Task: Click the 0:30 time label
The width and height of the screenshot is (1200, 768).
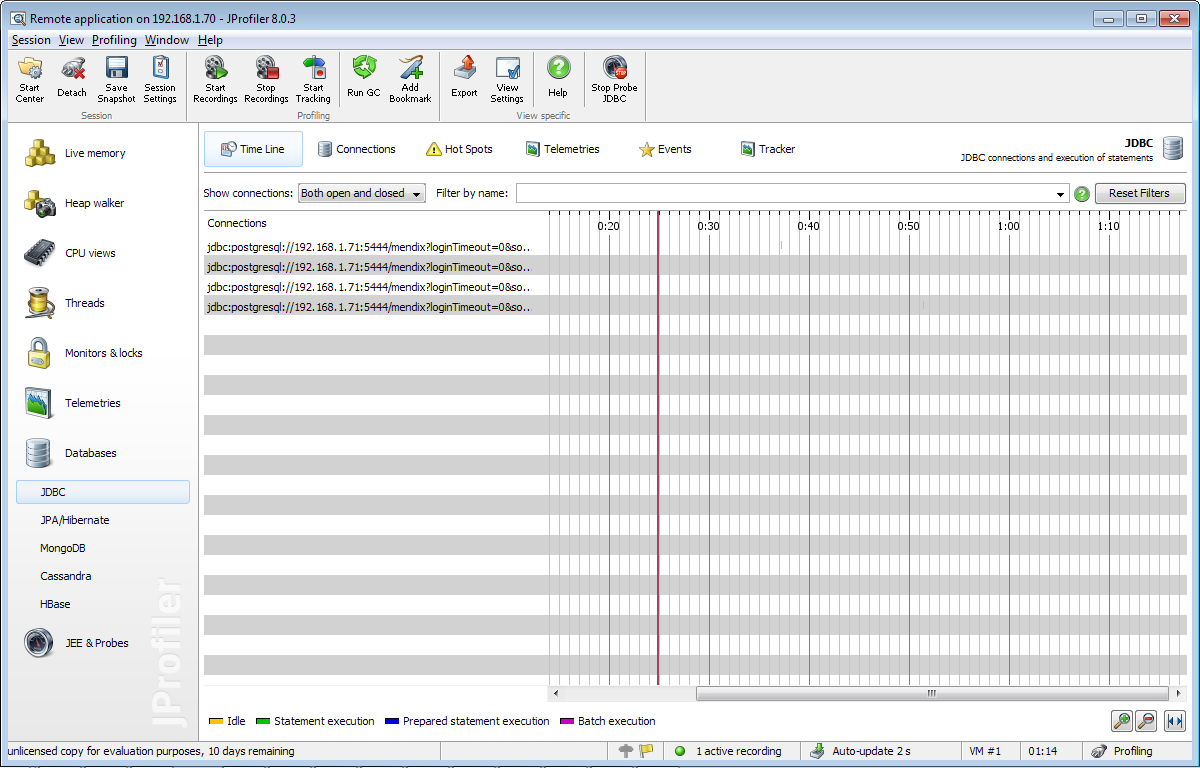Action: (x=708, y=226)
